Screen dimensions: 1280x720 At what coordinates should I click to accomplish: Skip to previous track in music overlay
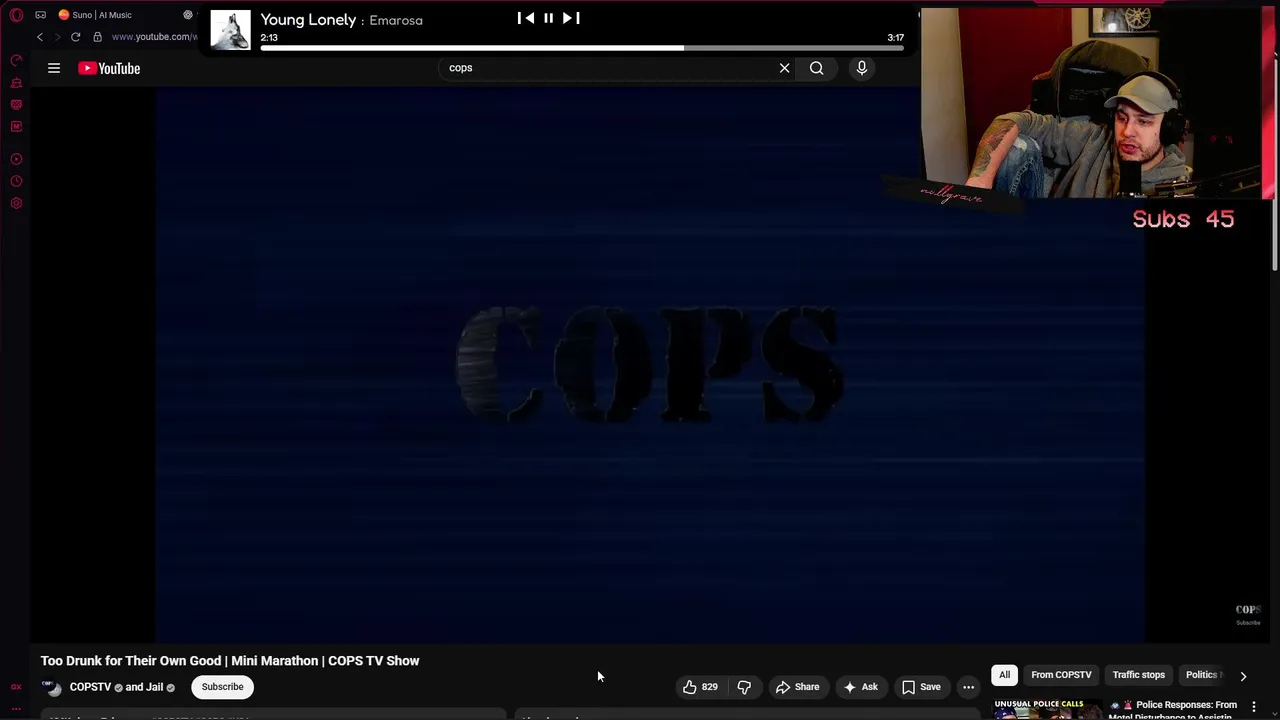[x=525, y=18]
